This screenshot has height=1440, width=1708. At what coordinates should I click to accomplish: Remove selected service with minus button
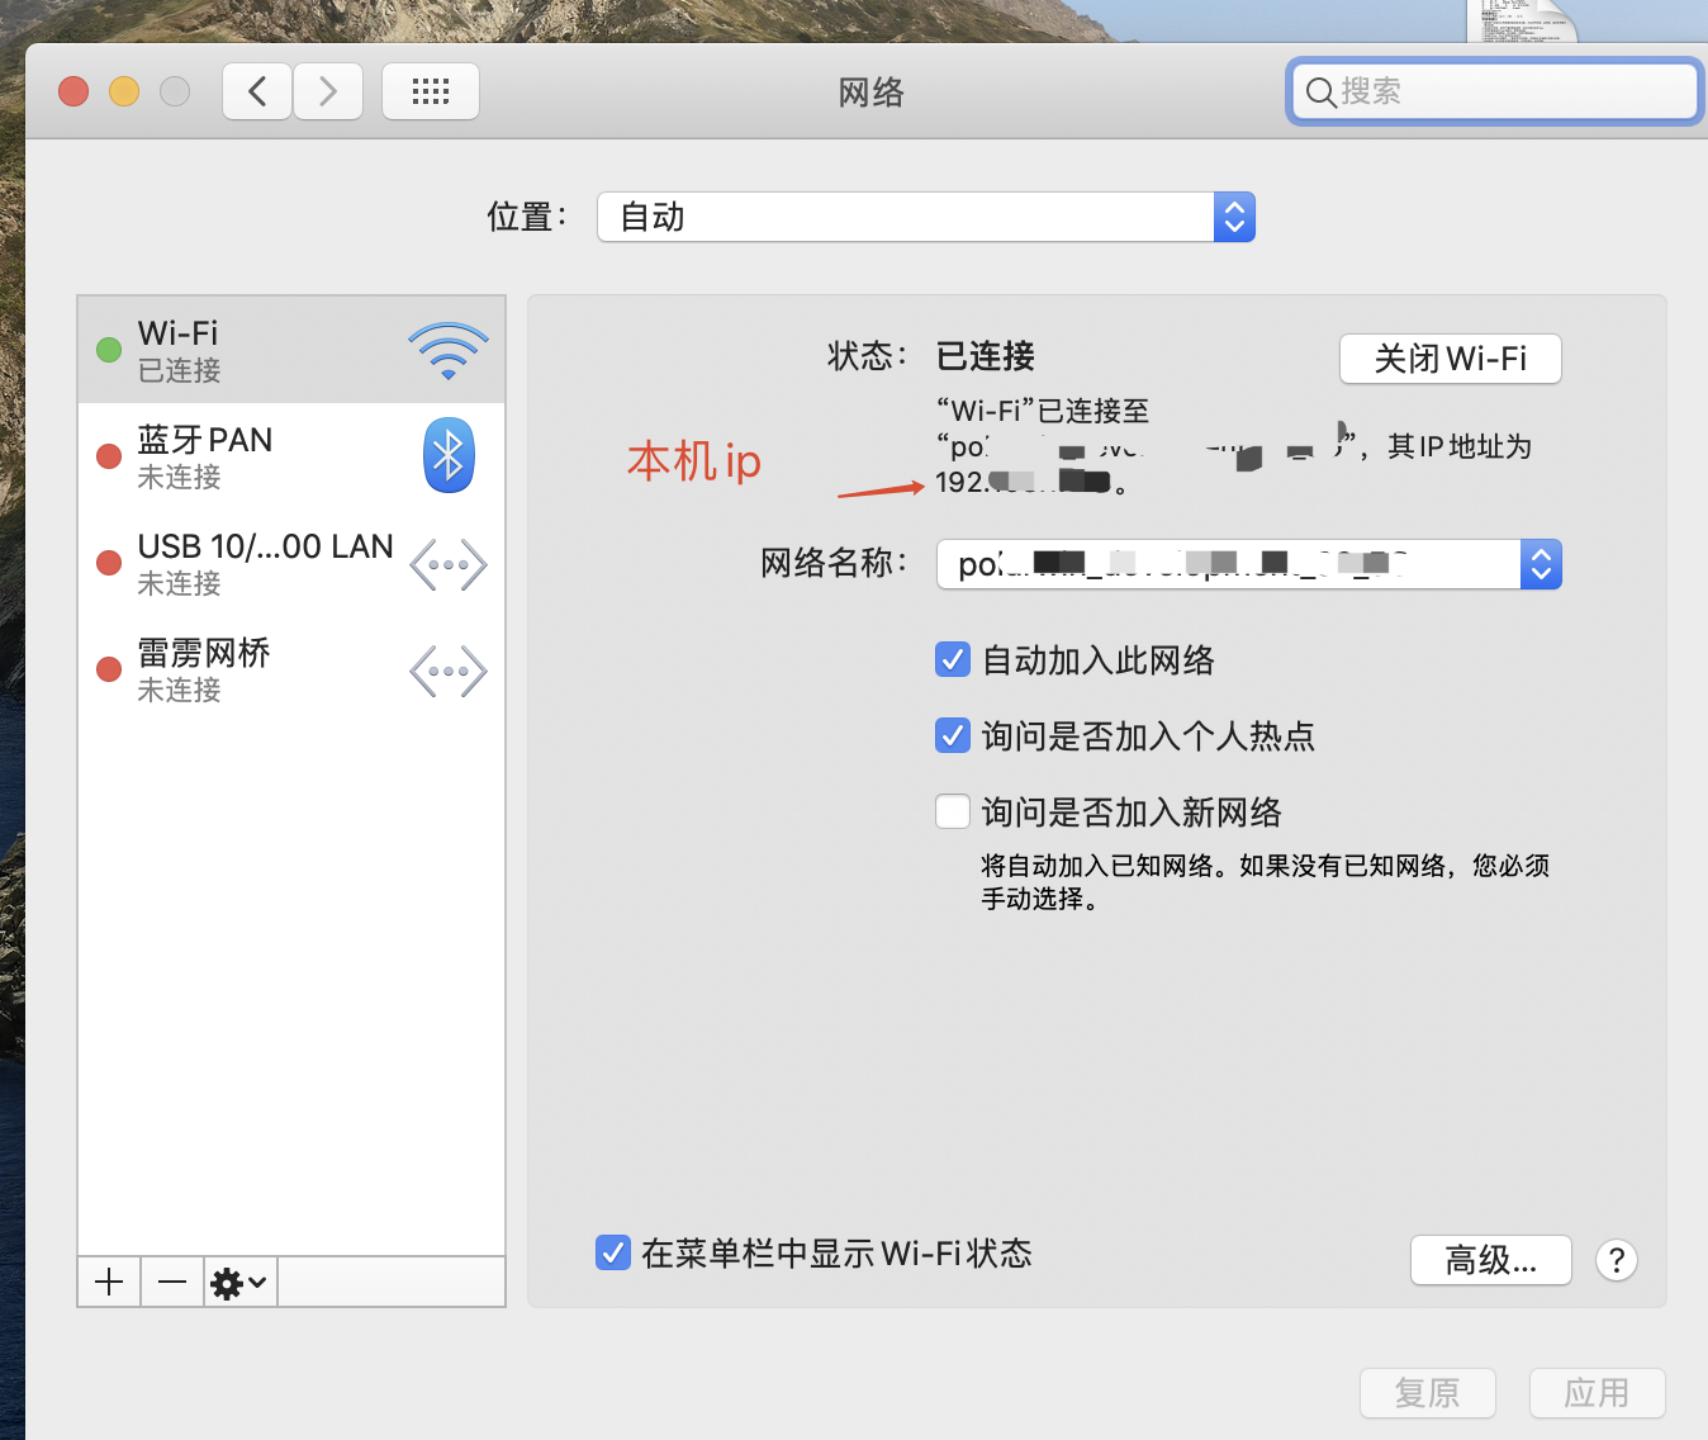pyautogui.click(x=171, y=1282)
